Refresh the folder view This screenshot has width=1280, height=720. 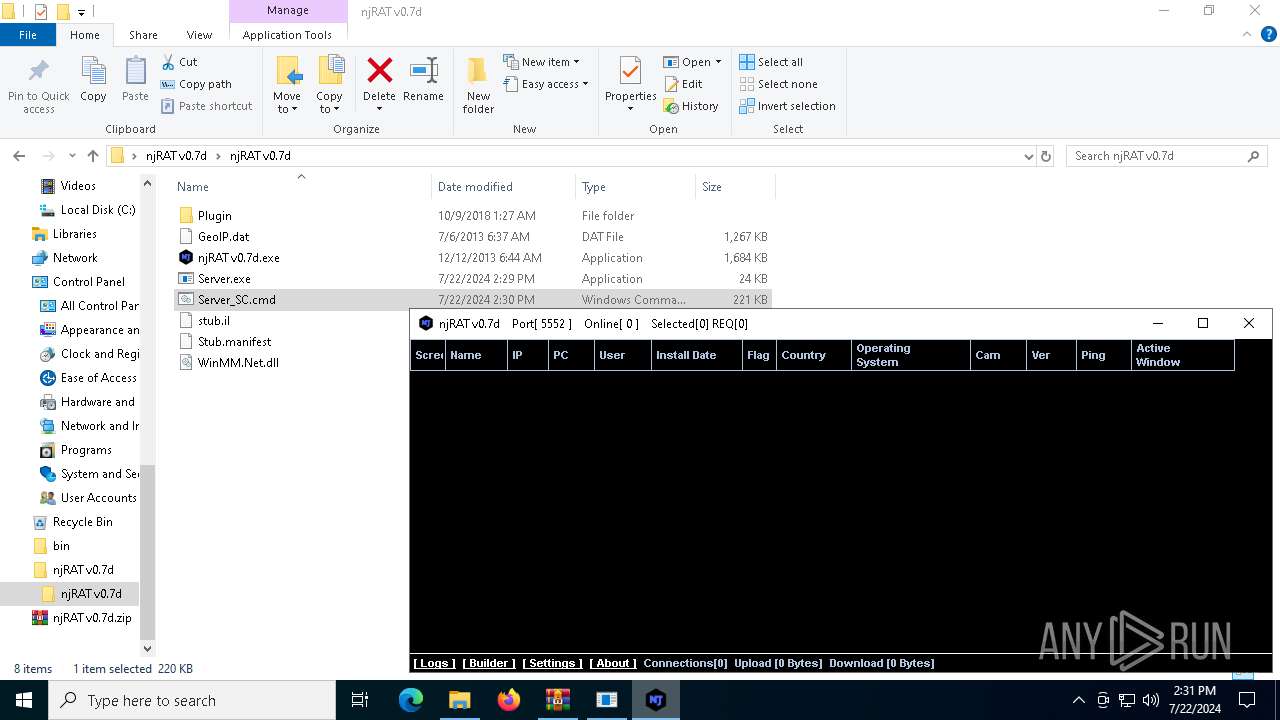coord(1046,156)
